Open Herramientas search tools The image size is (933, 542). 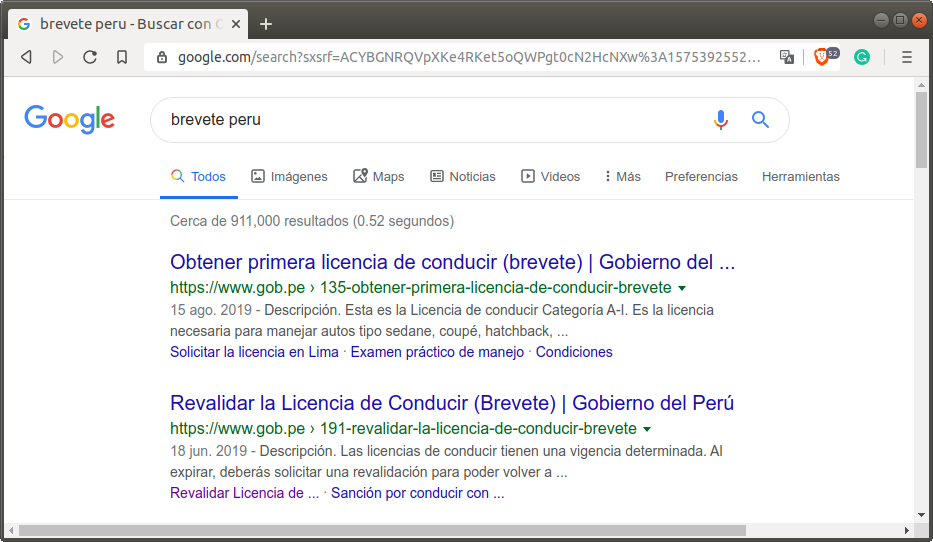click(x=800, y=177)
